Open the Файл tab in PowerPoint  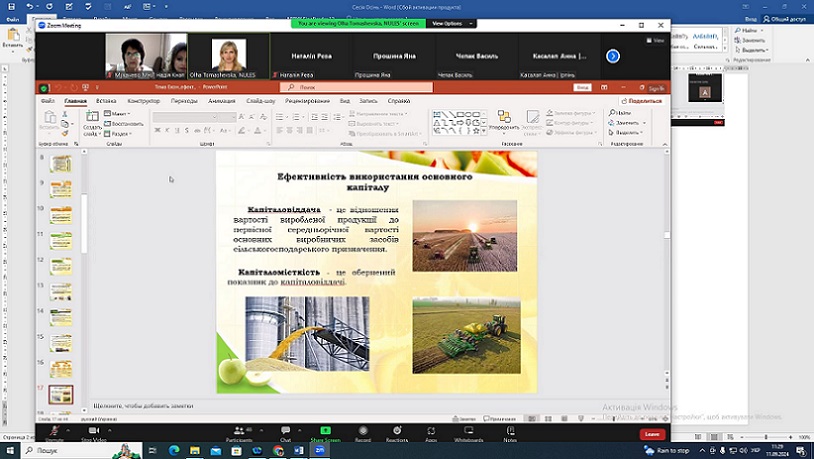click(48, 101)
